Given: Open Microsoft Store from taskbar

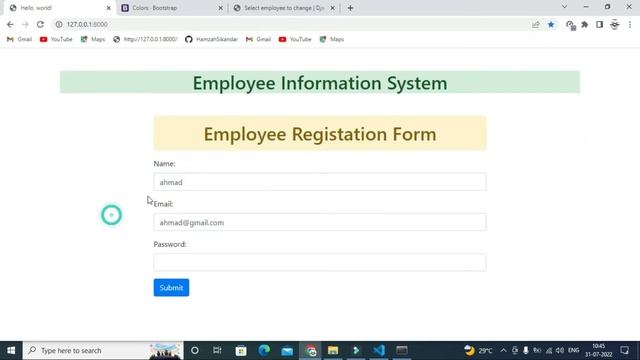Looking at the screenshot, I should (x=241, y=350).
